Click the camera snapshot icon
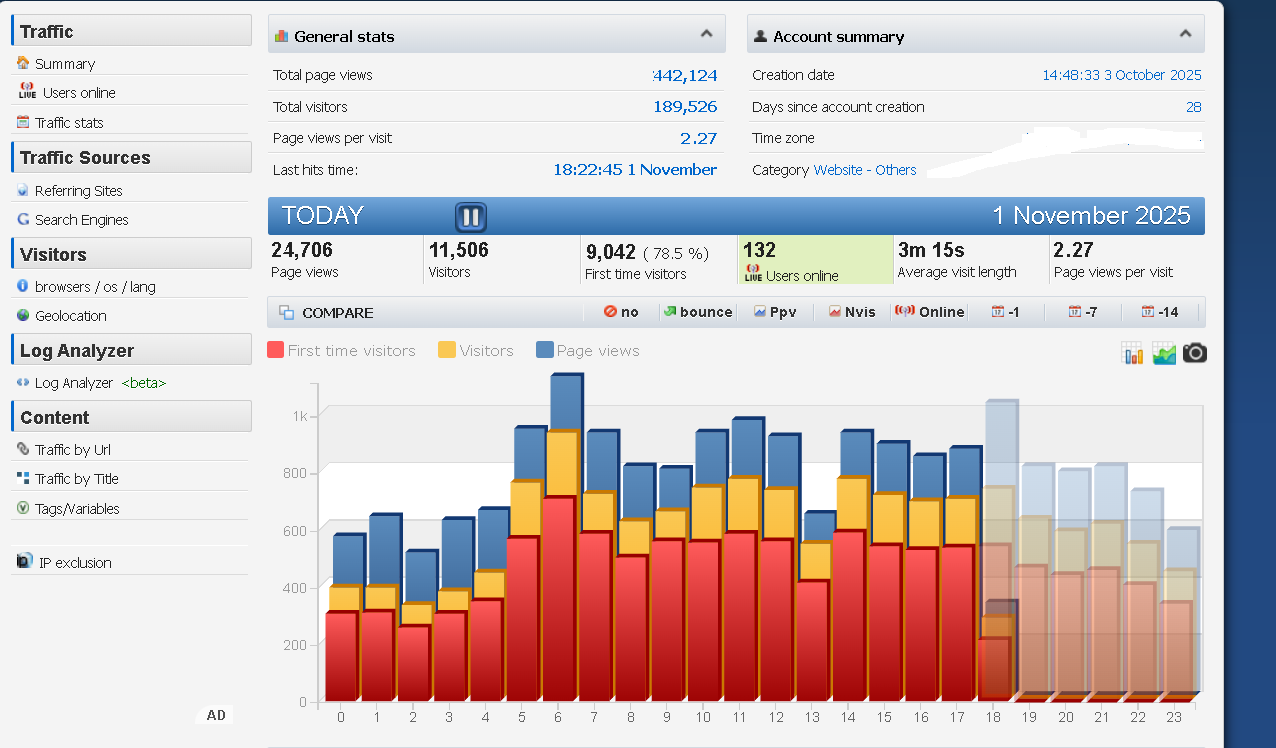The image size is (1276, 748). click(x=1195, y=353)
